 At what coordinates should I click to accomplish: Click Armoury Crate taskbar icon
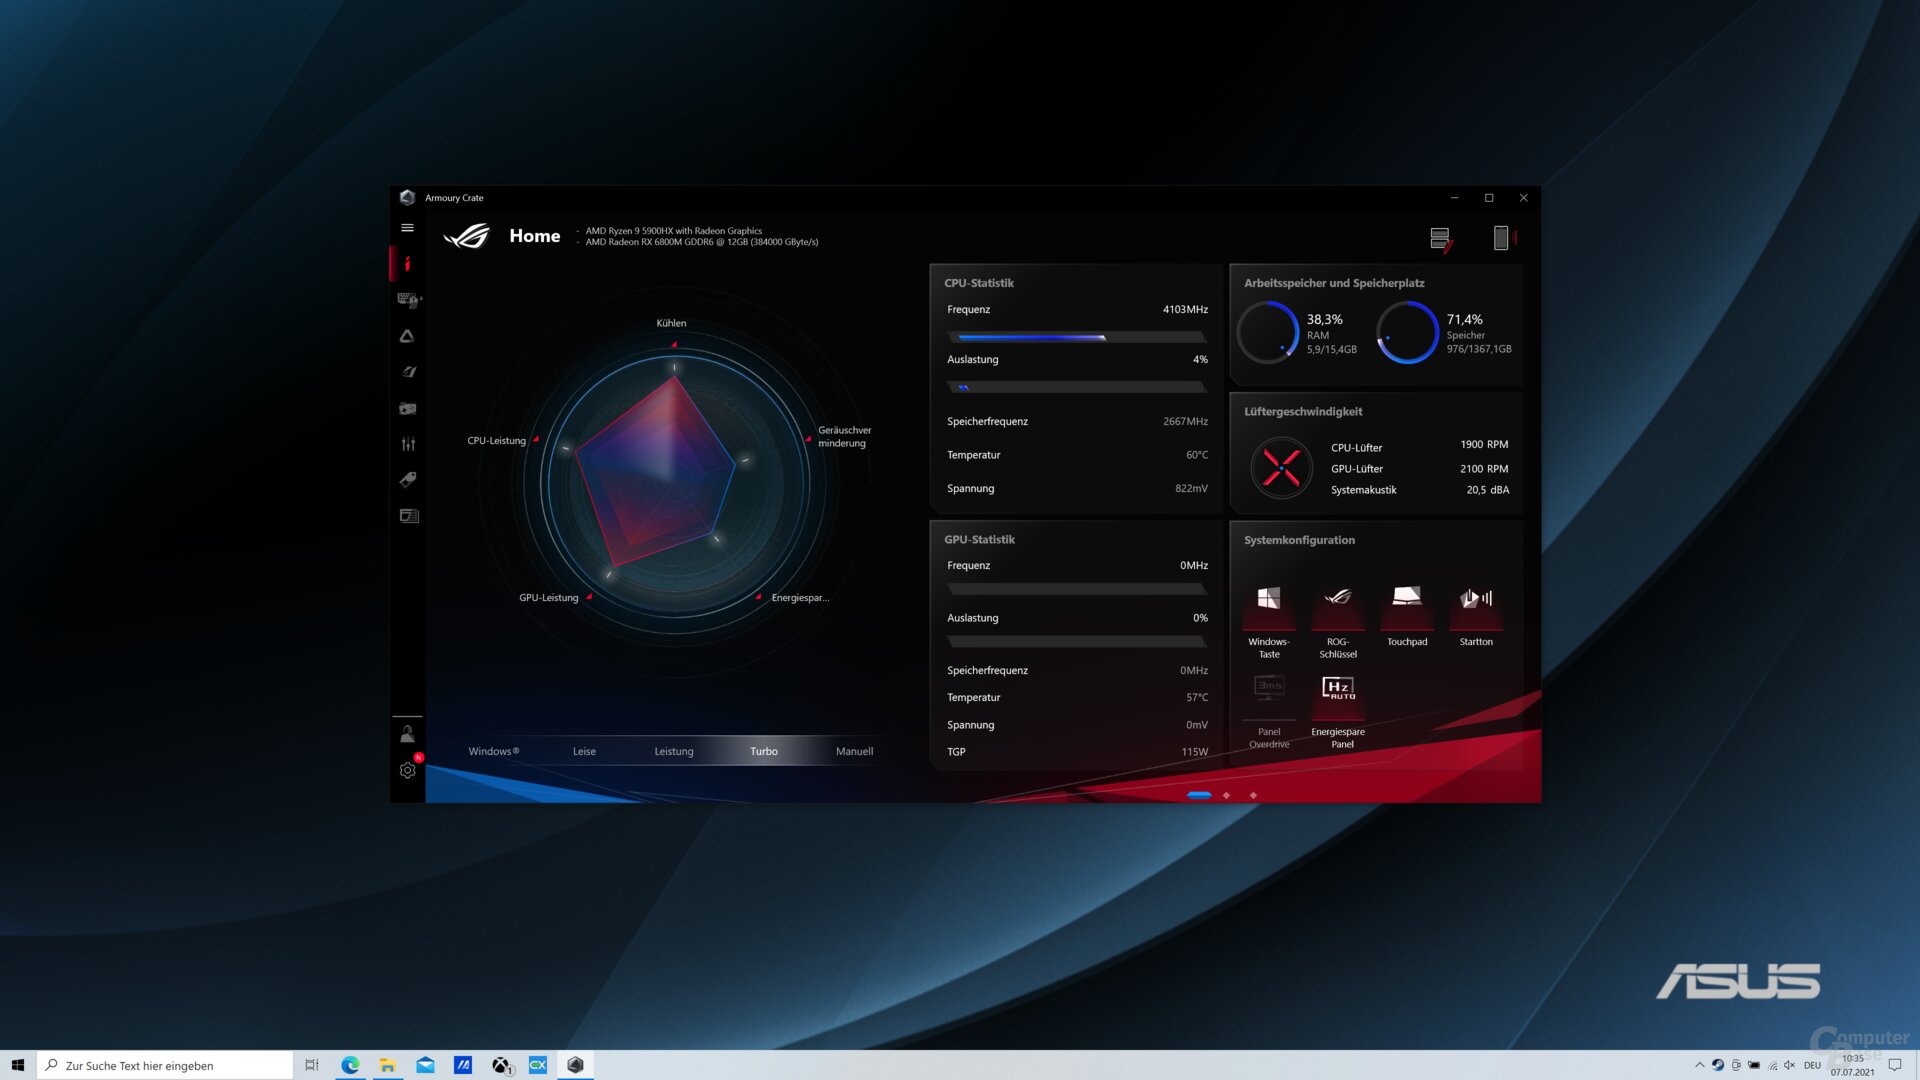click(575, 1065)
